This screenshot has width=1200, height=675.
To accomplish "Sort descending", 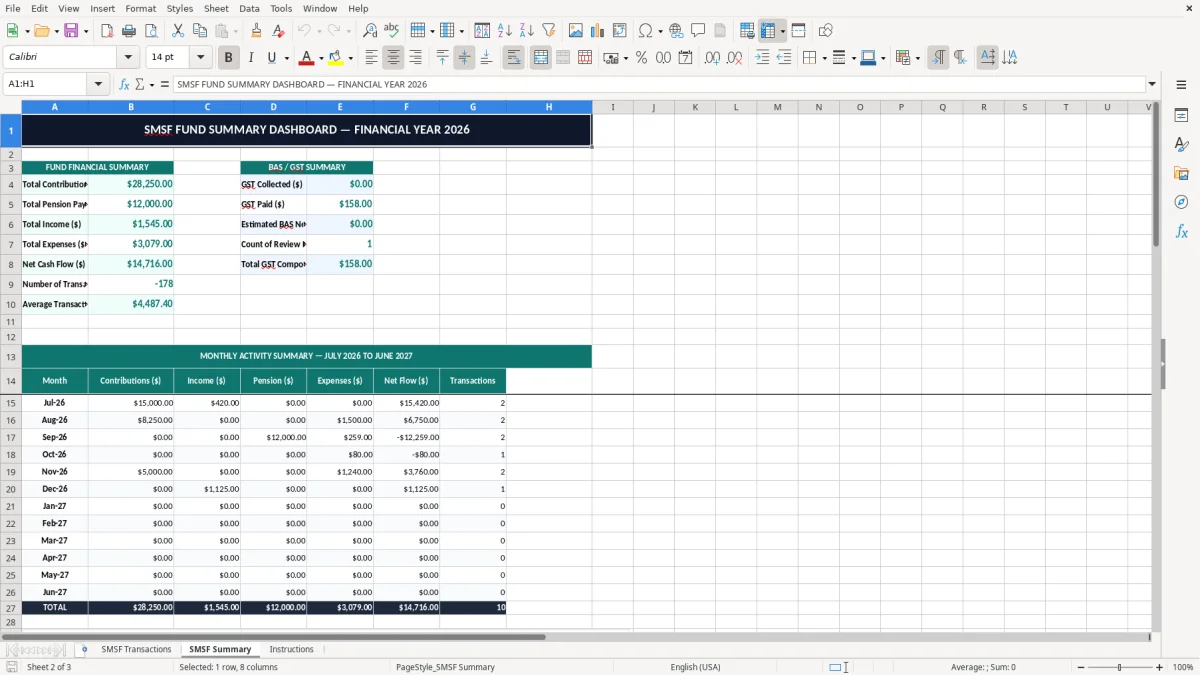I will 526,31.
